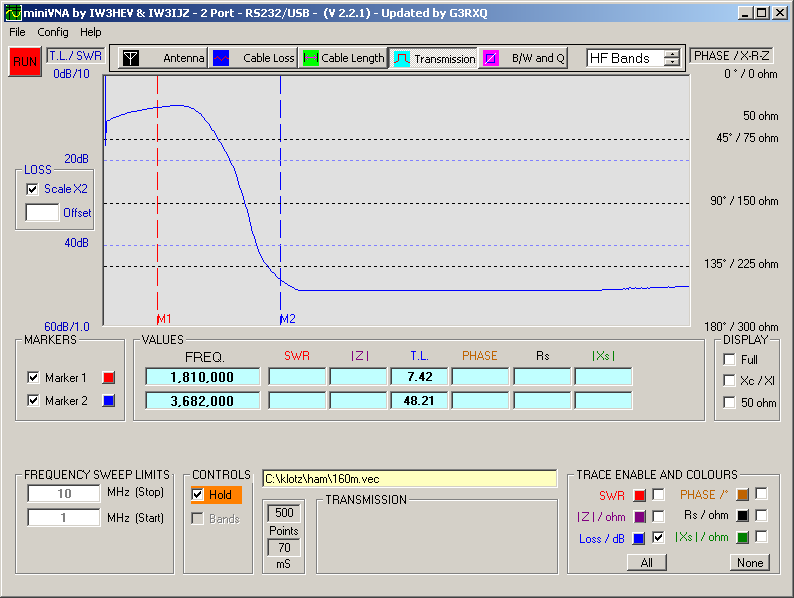The image size is (794, 598).
Task: Select the Transmission mode label
Action: tap(445, 59)
